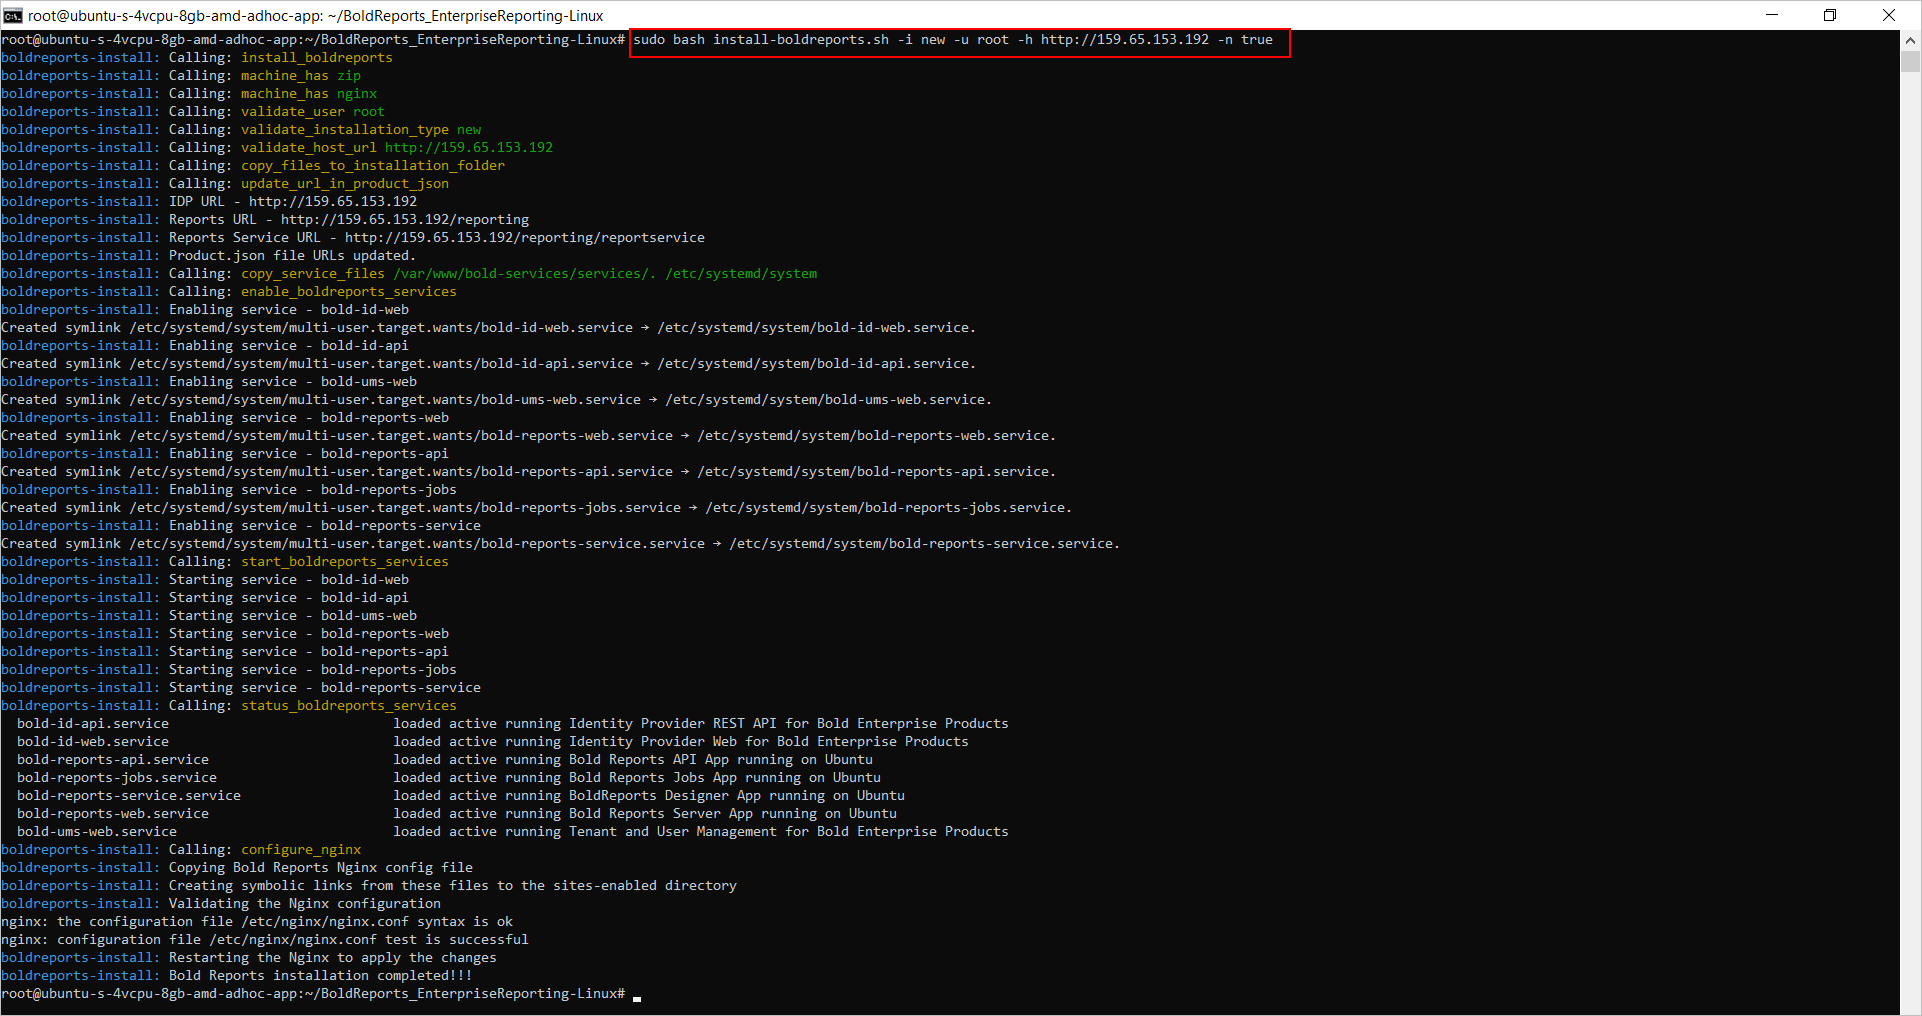Click 'bold-reports-service.service' status row
Screen dimensions: 1922x1016
point(461,796)
